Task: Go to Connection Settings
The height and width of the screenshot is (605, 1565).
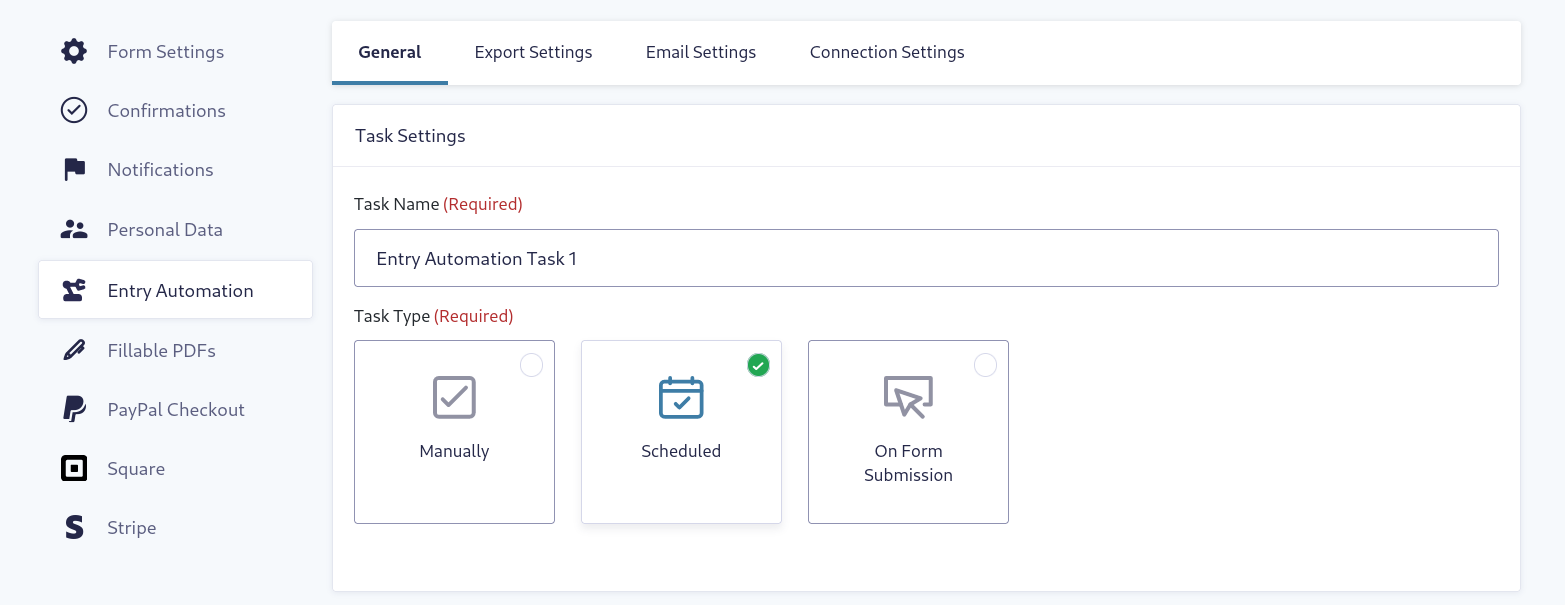Action: pos(886,52)
